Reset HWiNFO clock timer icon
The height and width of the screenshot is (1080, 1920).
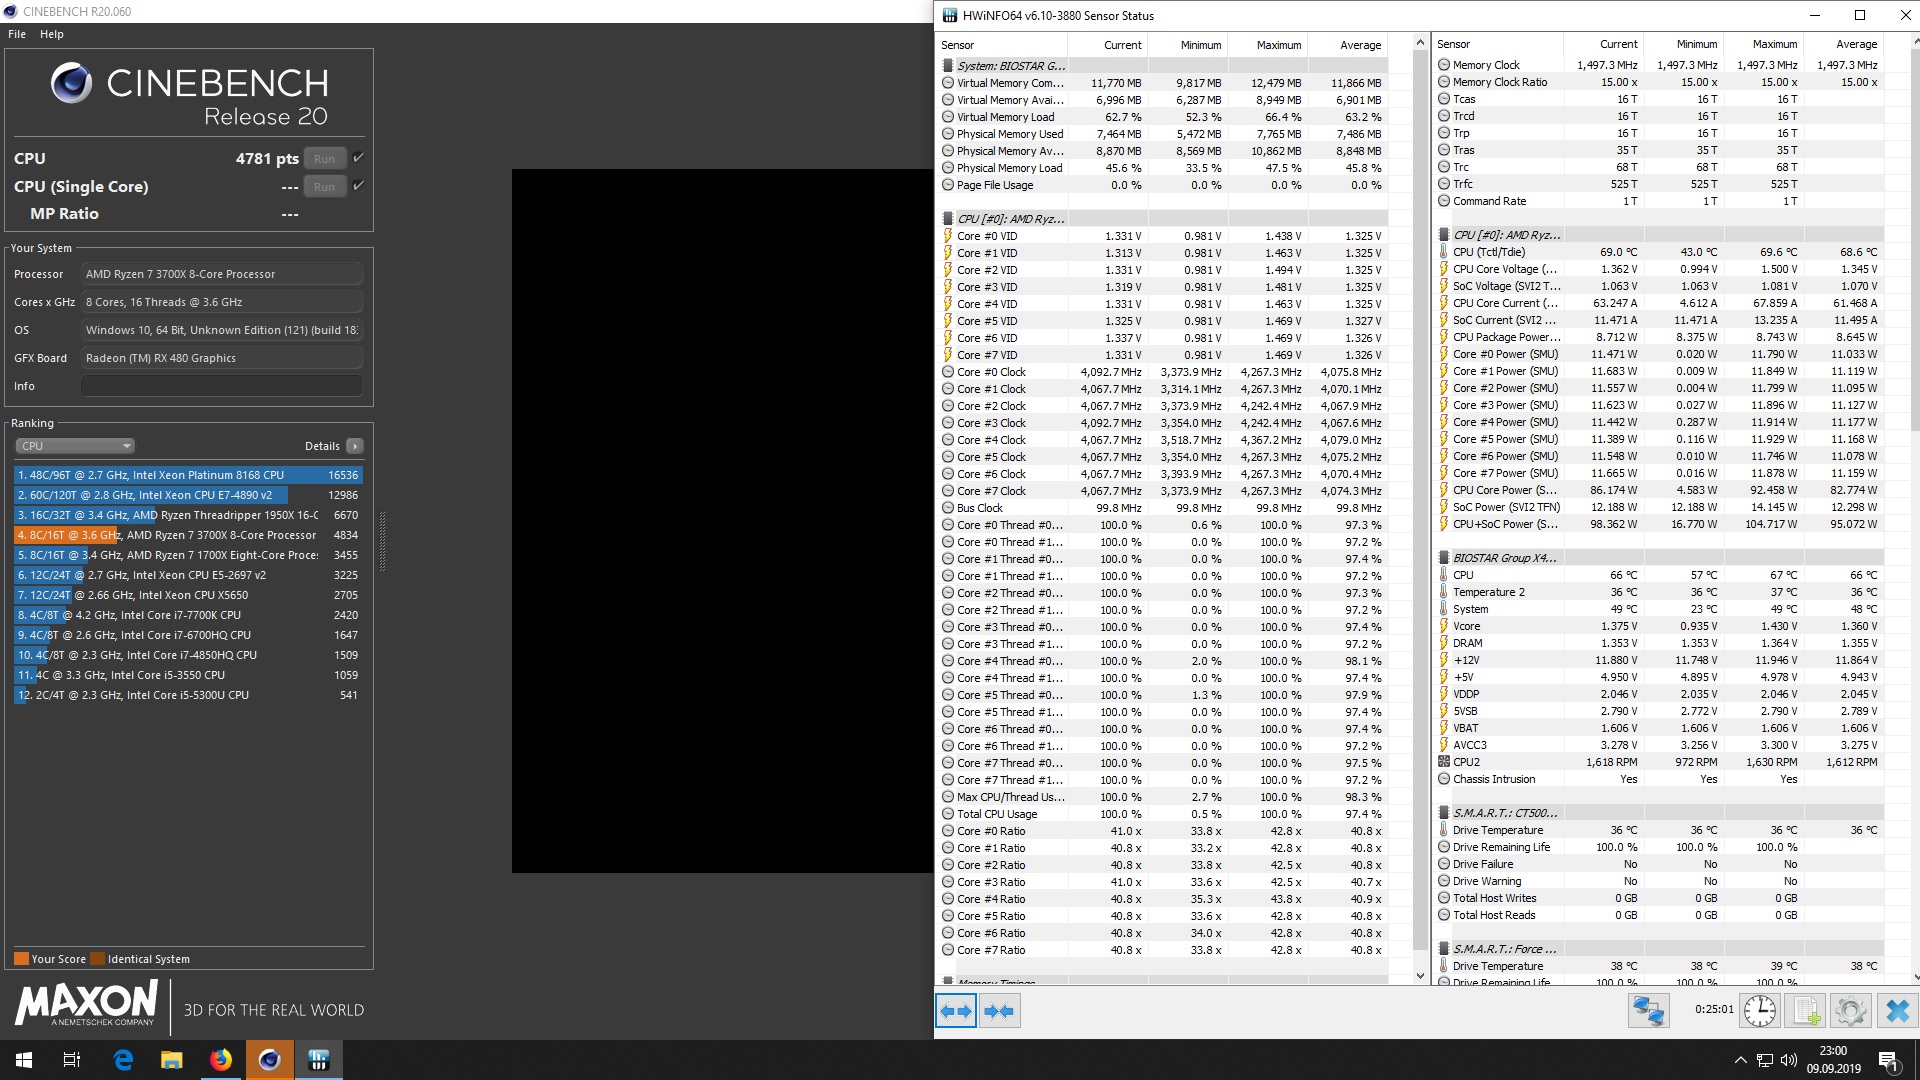click(1760, 1011)
